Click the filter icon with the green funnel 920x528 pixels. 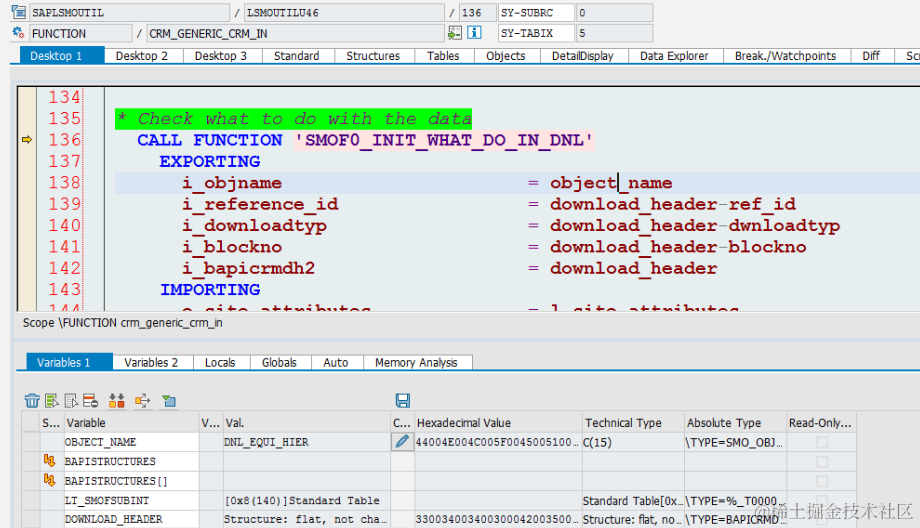tap(169, 401)
